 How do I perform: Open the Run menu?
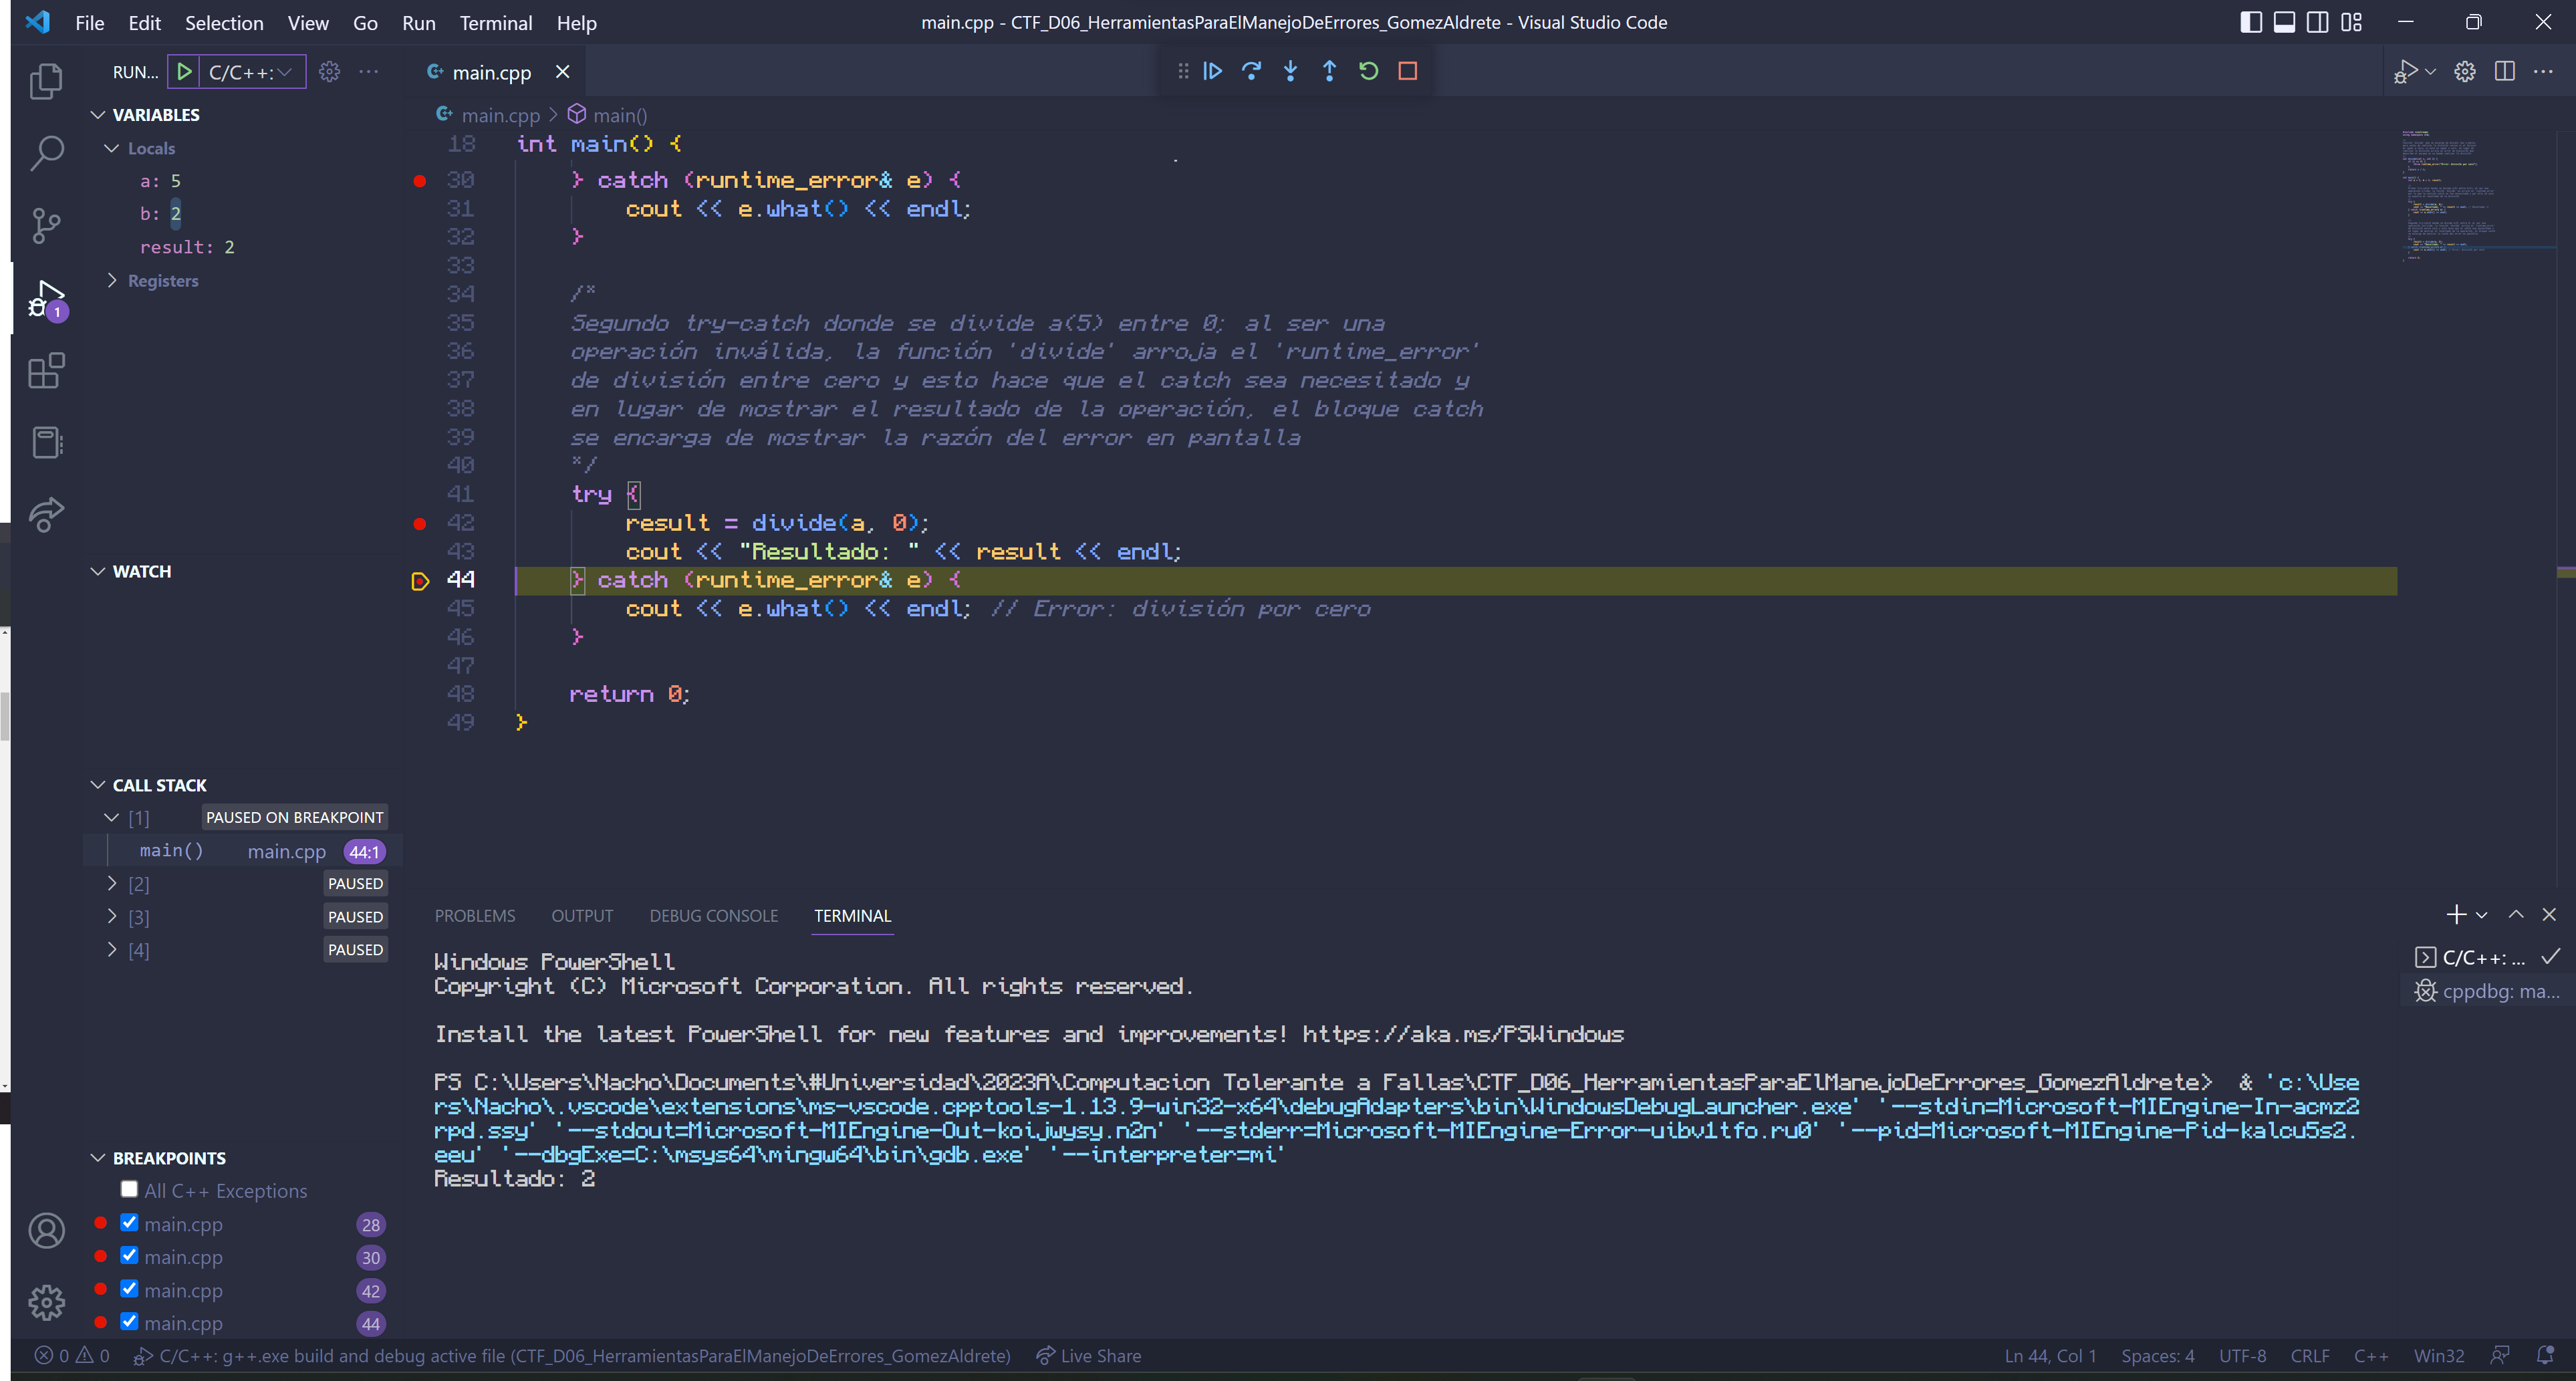point(418,22)
